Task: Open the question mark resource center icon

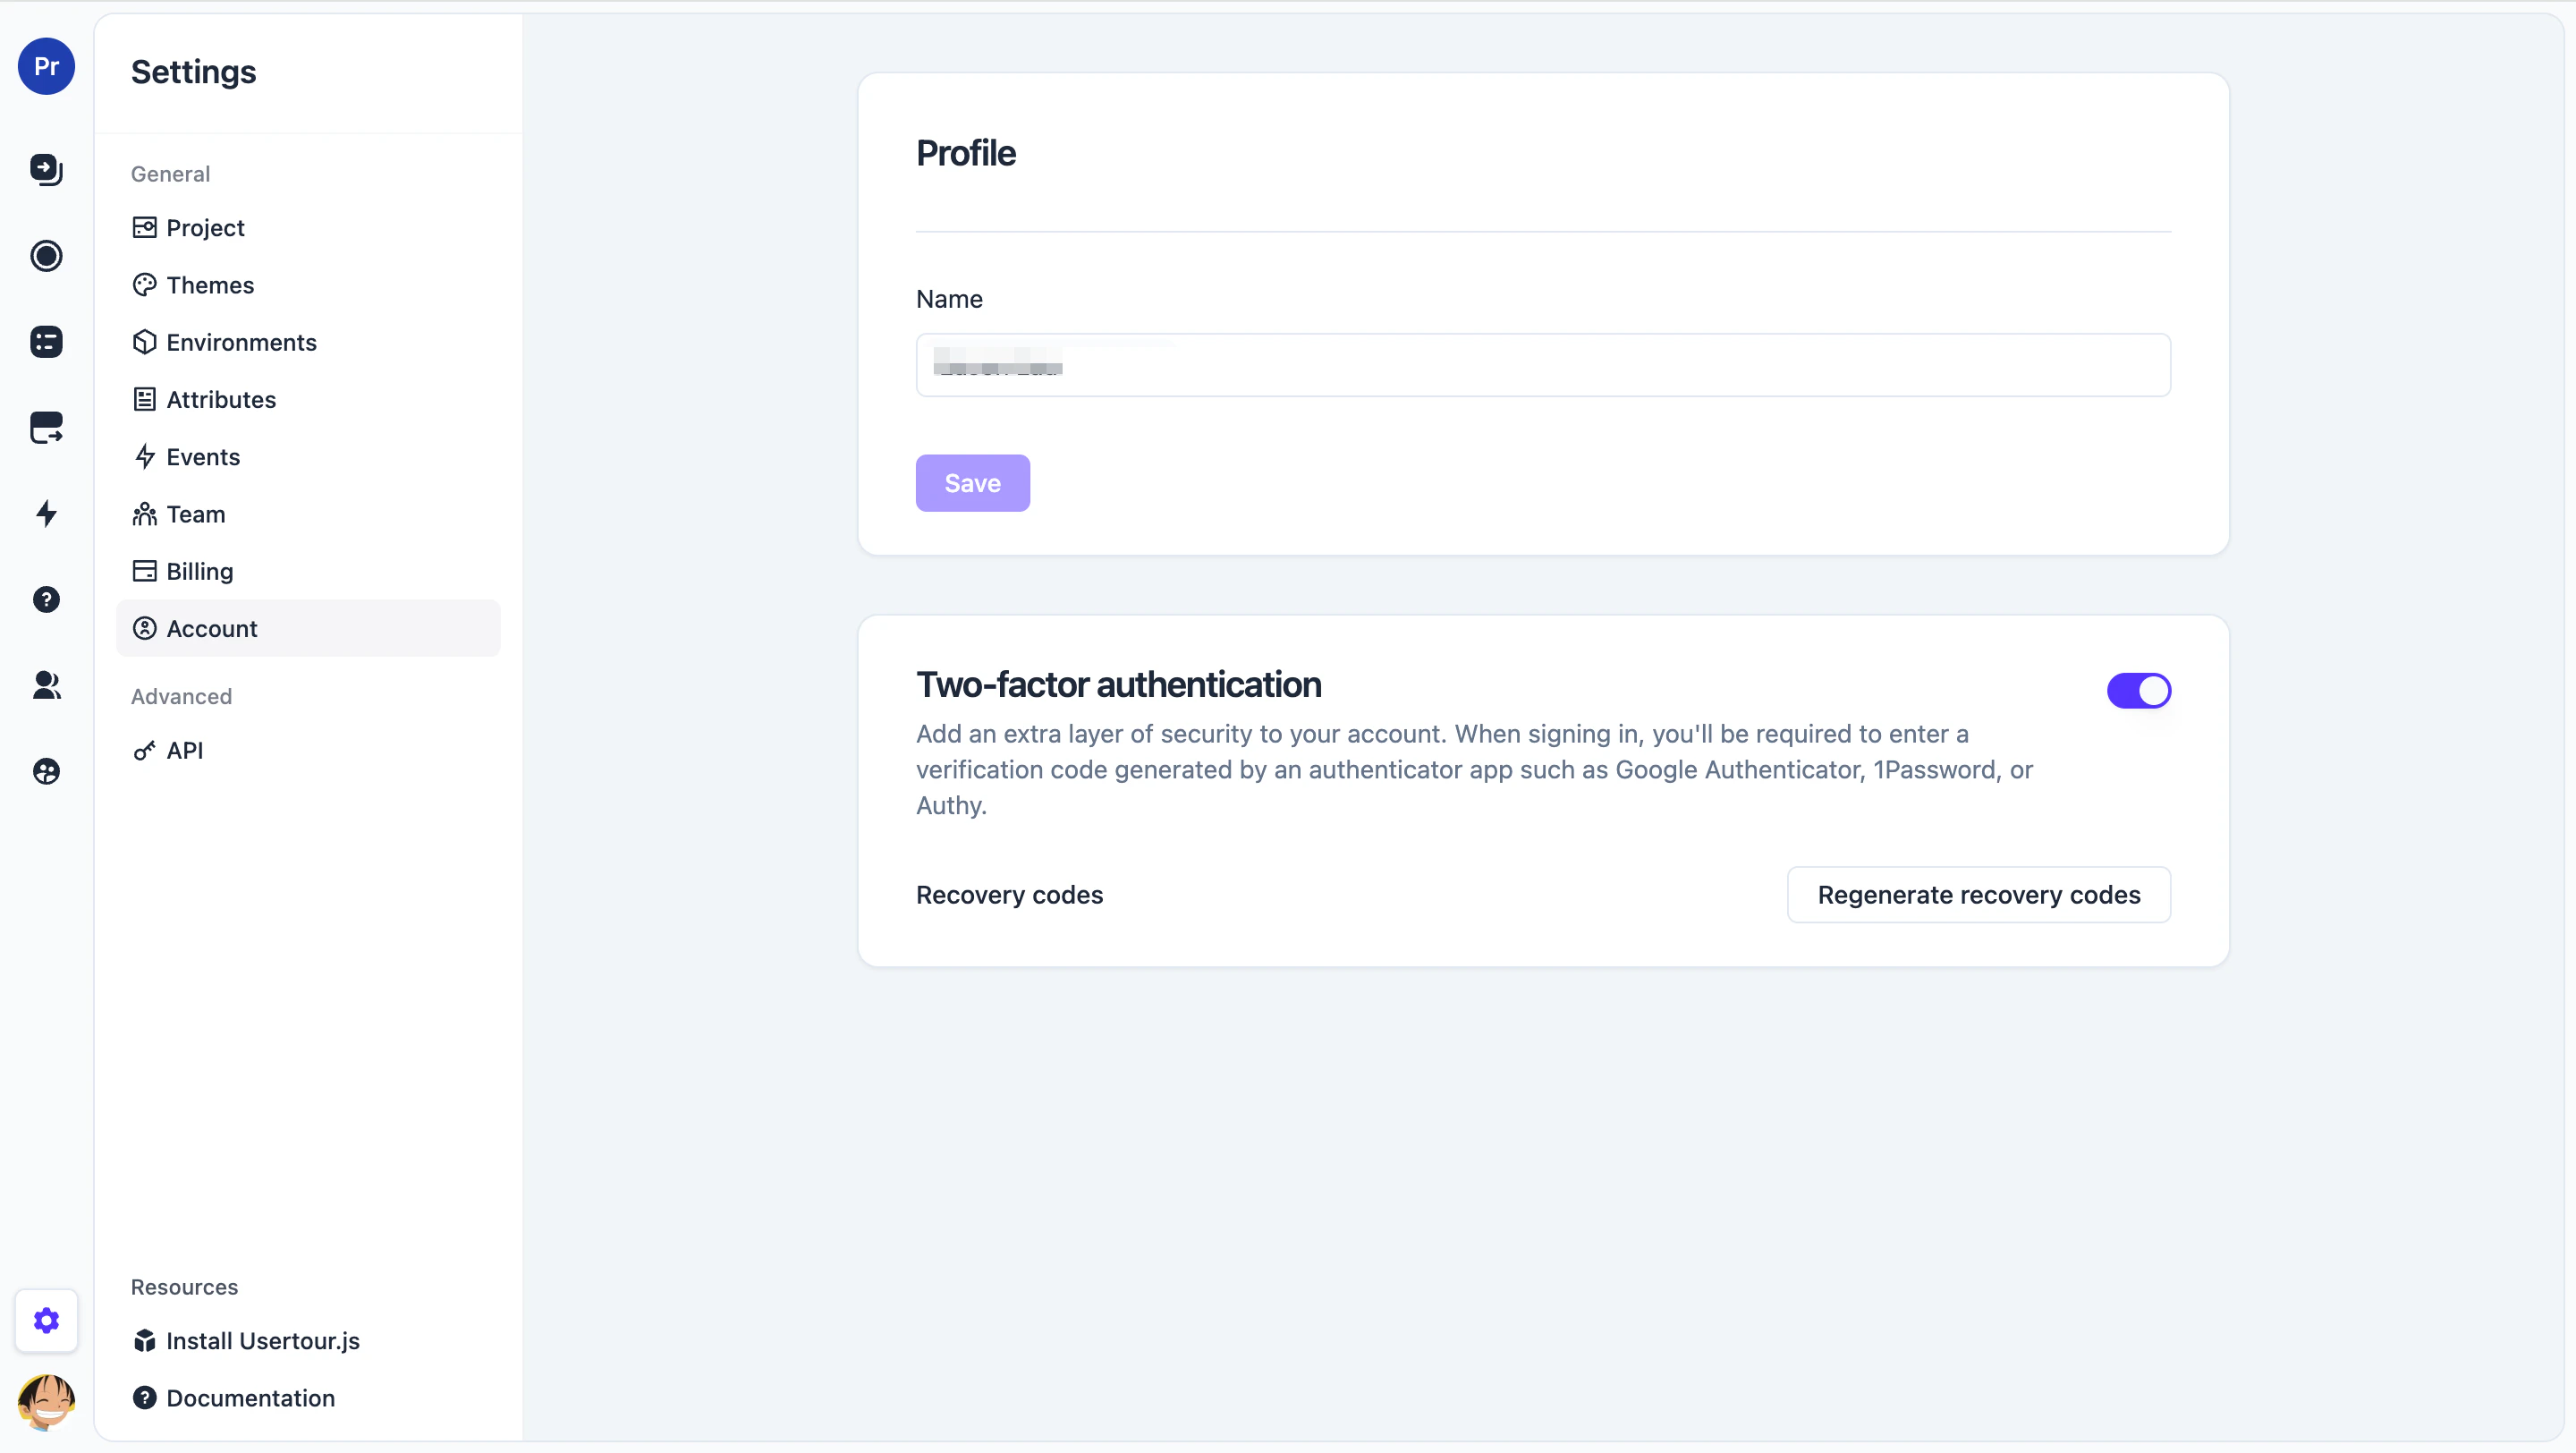Action: [46, 600]
